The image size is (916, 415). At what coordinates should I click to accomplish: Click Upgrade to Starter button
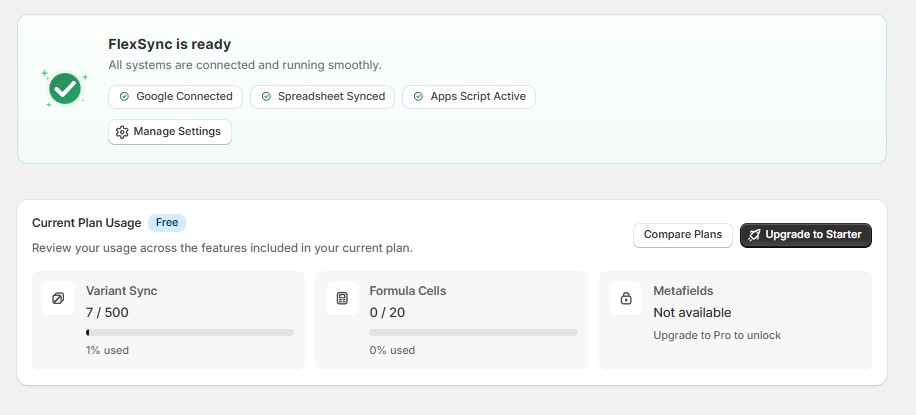[x=806, y=235]
